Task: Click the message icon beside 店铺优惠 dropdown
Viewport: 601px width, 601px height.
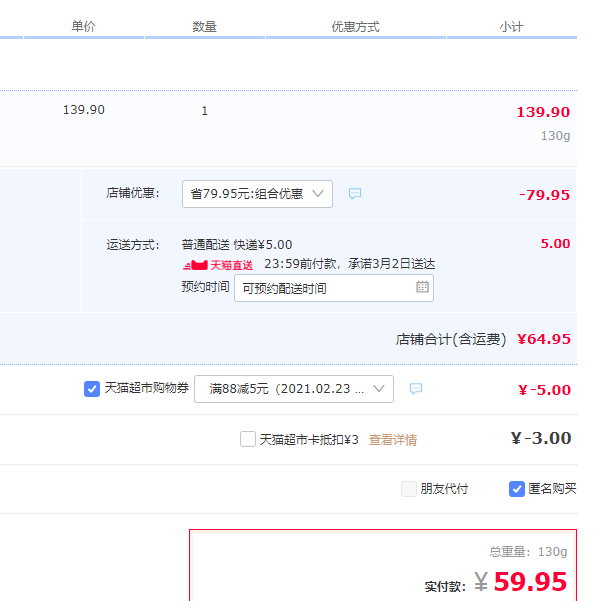Action: tap(355, 194)
